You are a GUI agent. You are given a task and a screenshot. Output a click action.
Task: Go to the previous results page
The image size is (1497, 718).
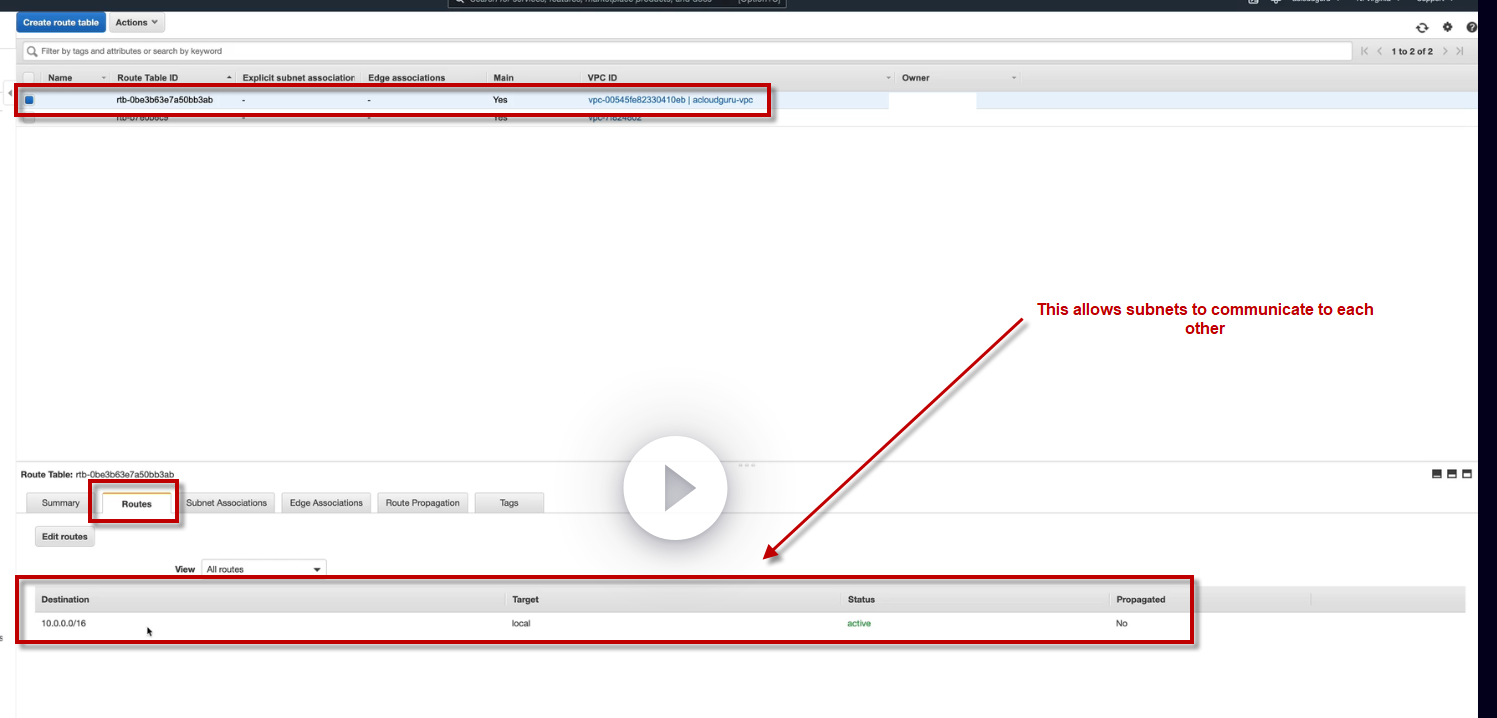pyautogui.click(x=1381, y=51)
